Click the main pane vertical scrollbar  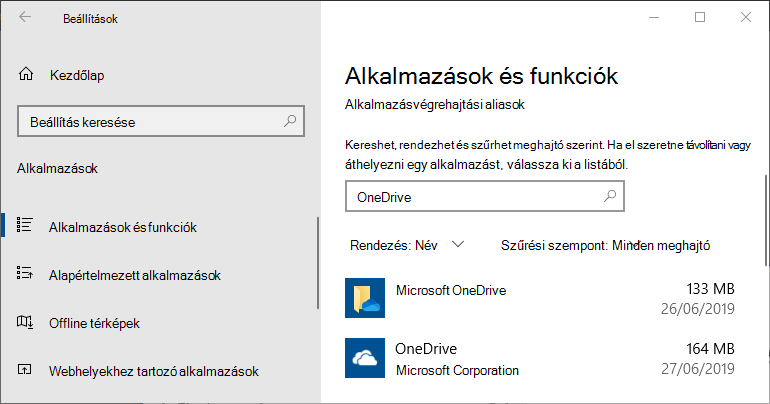[764, 219]
